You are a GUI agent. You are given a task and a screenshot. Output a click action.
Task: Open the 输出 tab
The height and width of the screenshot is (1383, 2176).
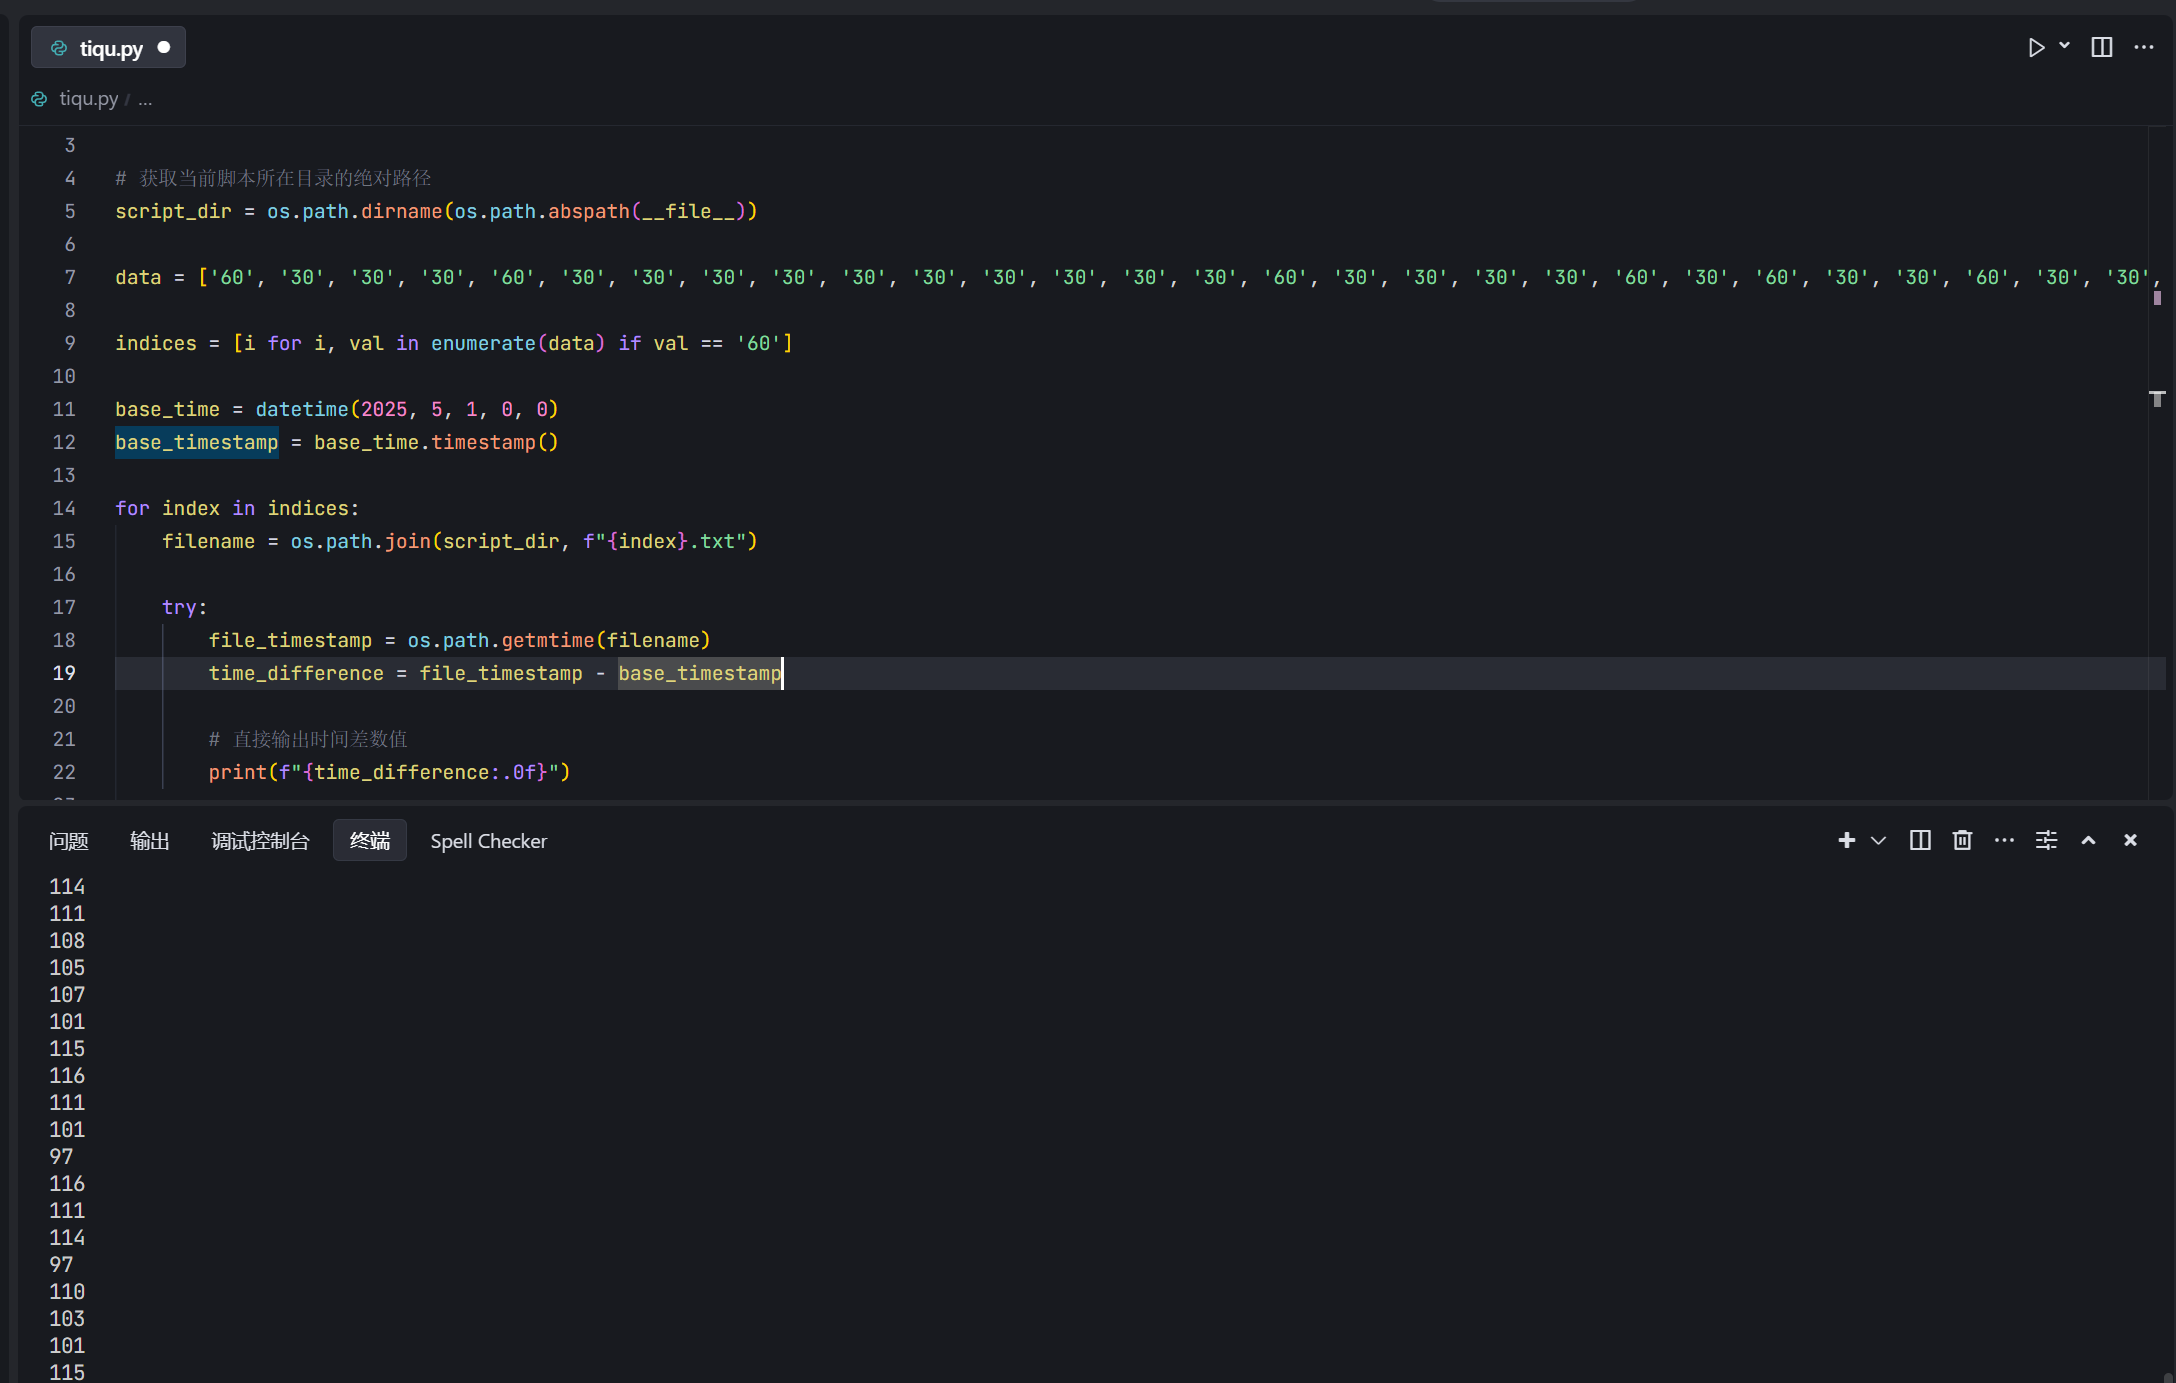click(x=149, y=841)
